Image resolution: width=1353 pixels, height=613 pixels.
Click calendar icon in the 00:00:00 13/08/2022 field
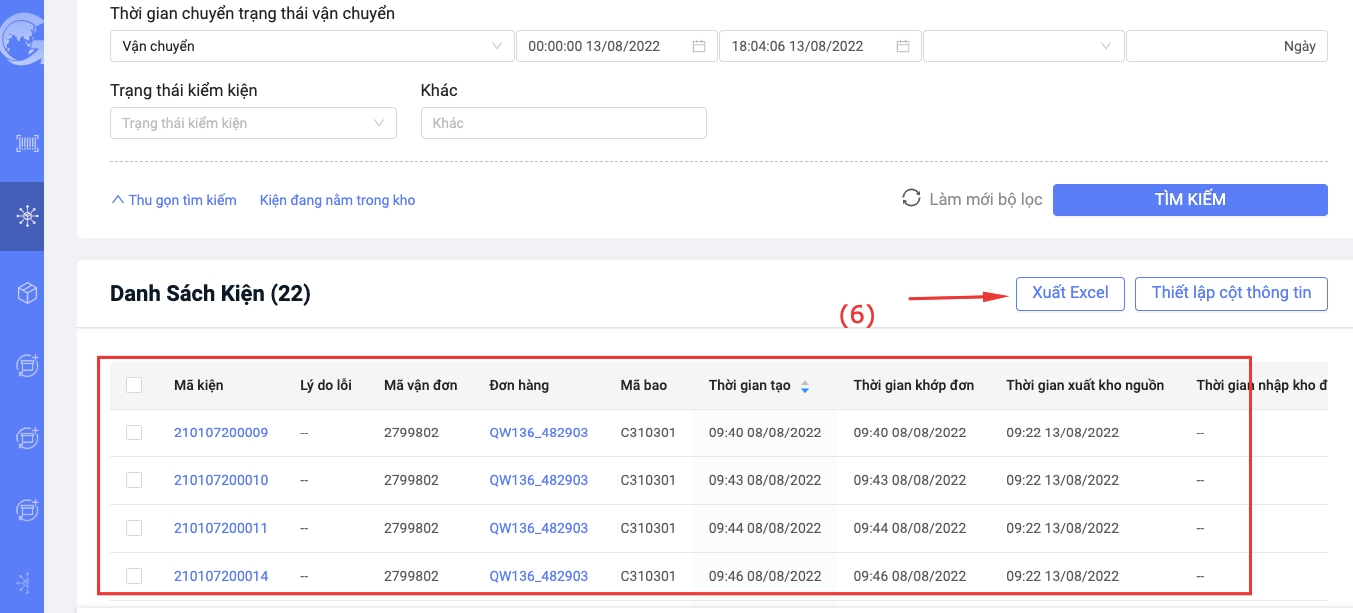[699, 46]
